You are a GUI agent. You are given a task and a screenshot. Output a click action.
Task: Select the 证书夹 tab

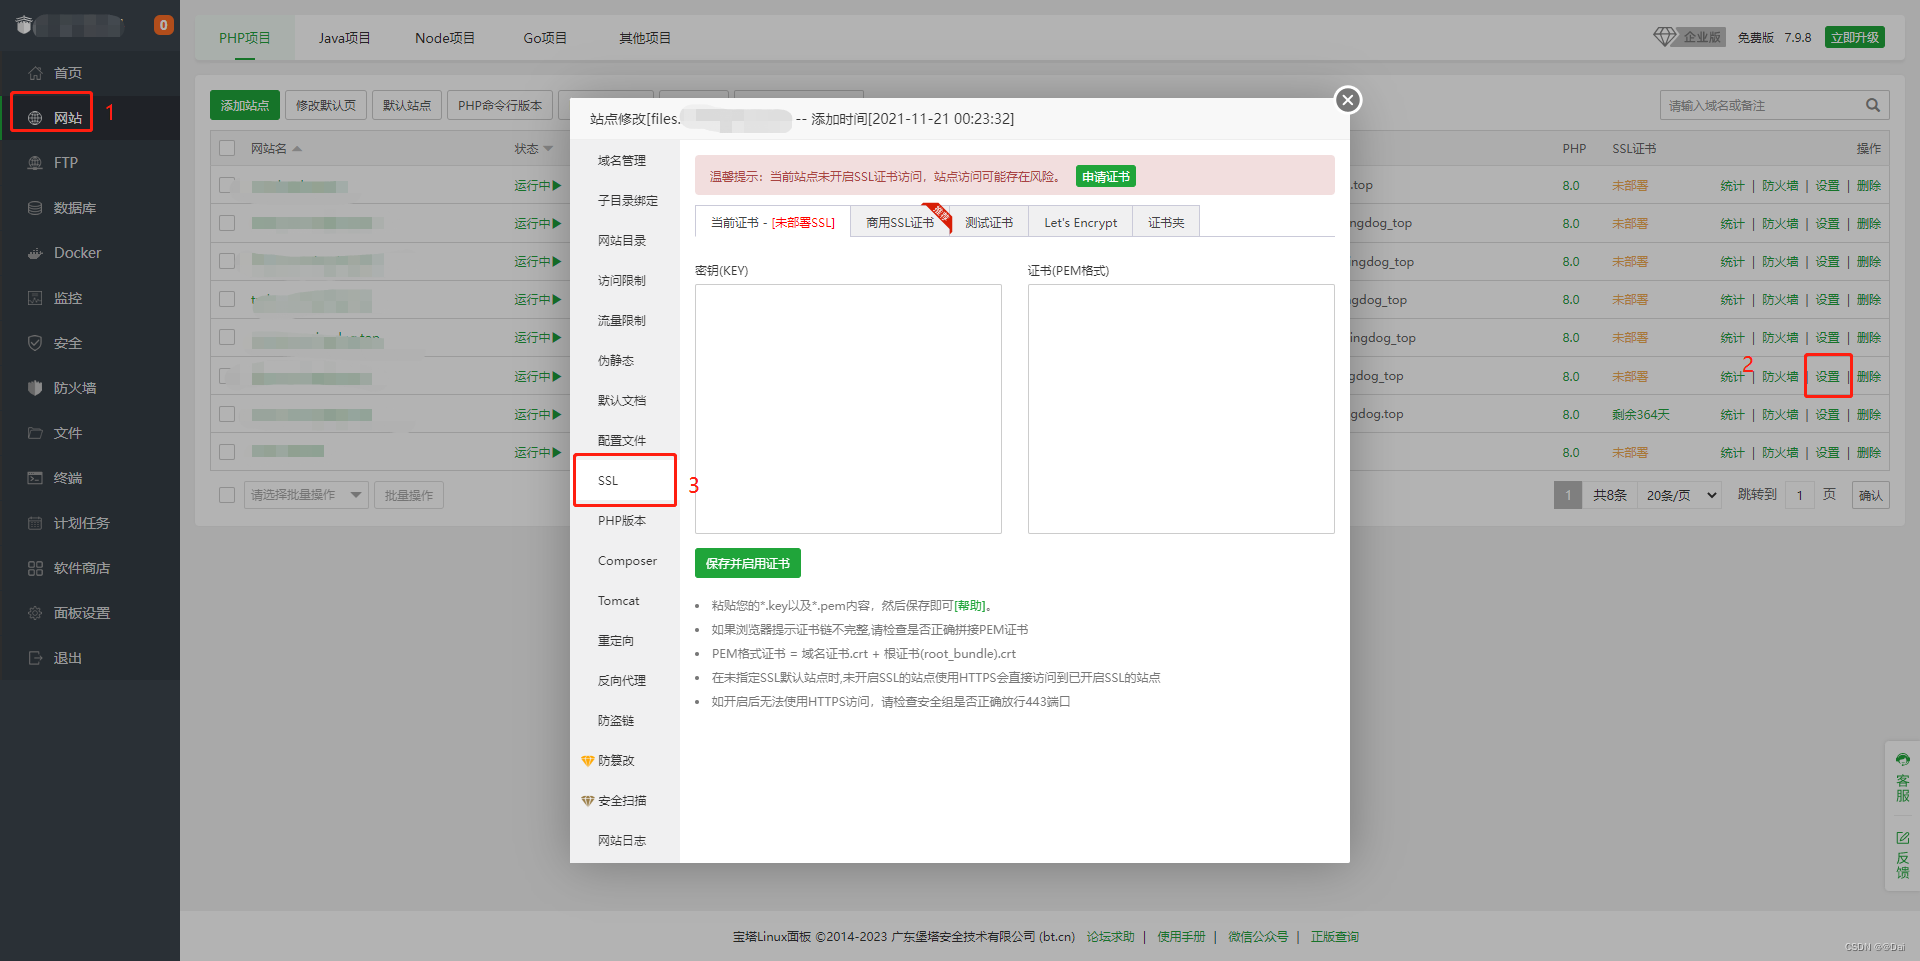click(1166, 222)
